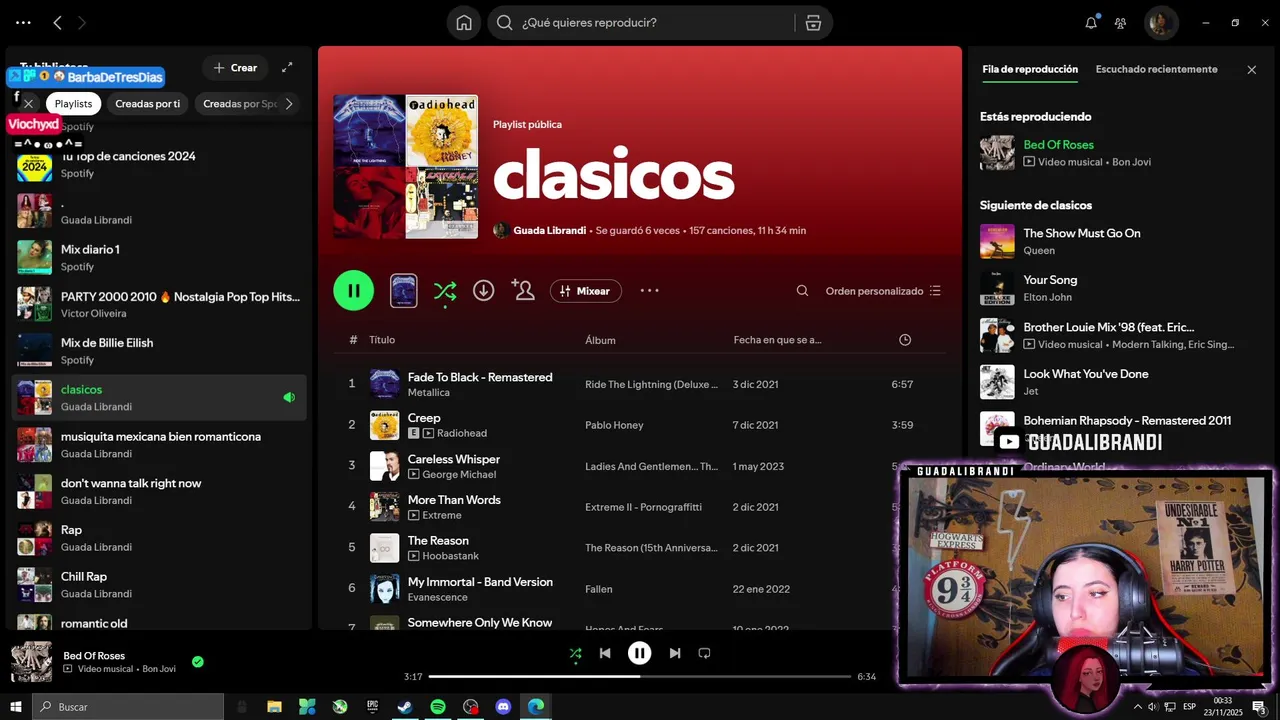The height and width of the screenshot is (720, 1280).
Task: Open Metallica artist link in track list
Action: point(428,392)
